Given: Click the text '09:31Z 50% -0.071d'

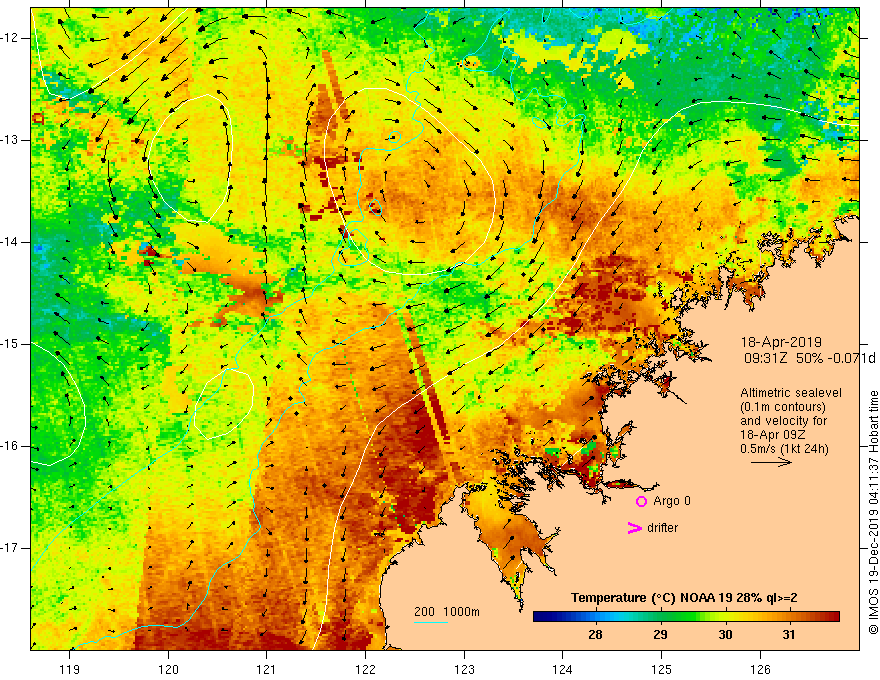Looking at the screenshot, I should 809,358.
